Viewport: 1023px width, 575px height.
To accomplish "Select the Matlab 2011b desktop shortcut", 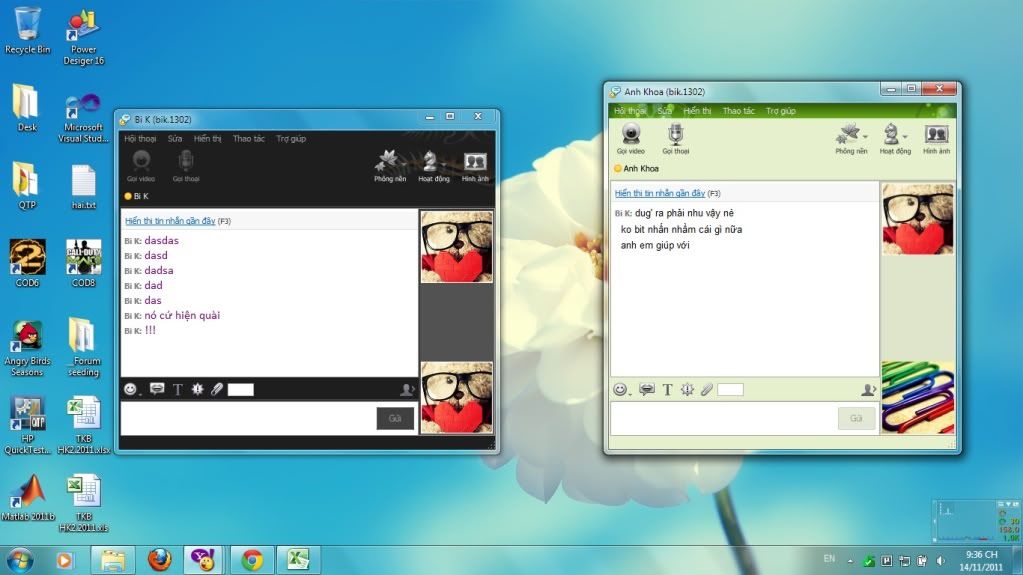I will tap(27, 498).
